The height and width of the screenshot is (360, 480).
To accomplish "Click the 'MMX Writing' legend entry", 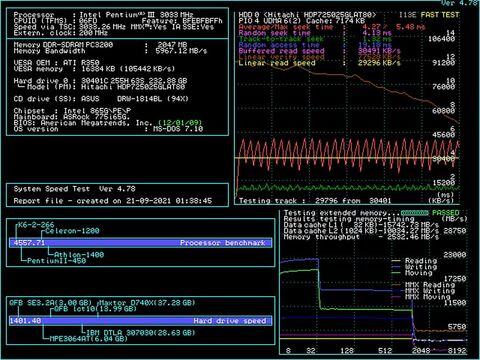I will 423,291.
